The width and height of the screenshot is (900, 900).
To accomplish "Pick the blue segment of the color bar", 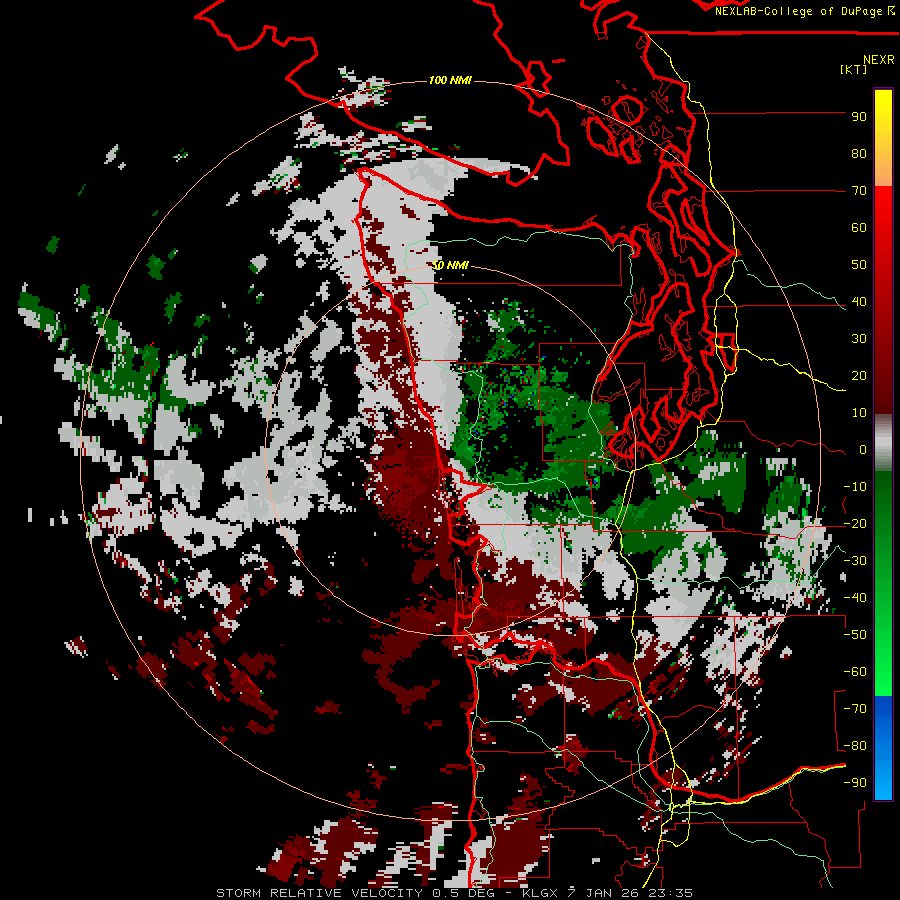I will point(883,747).
